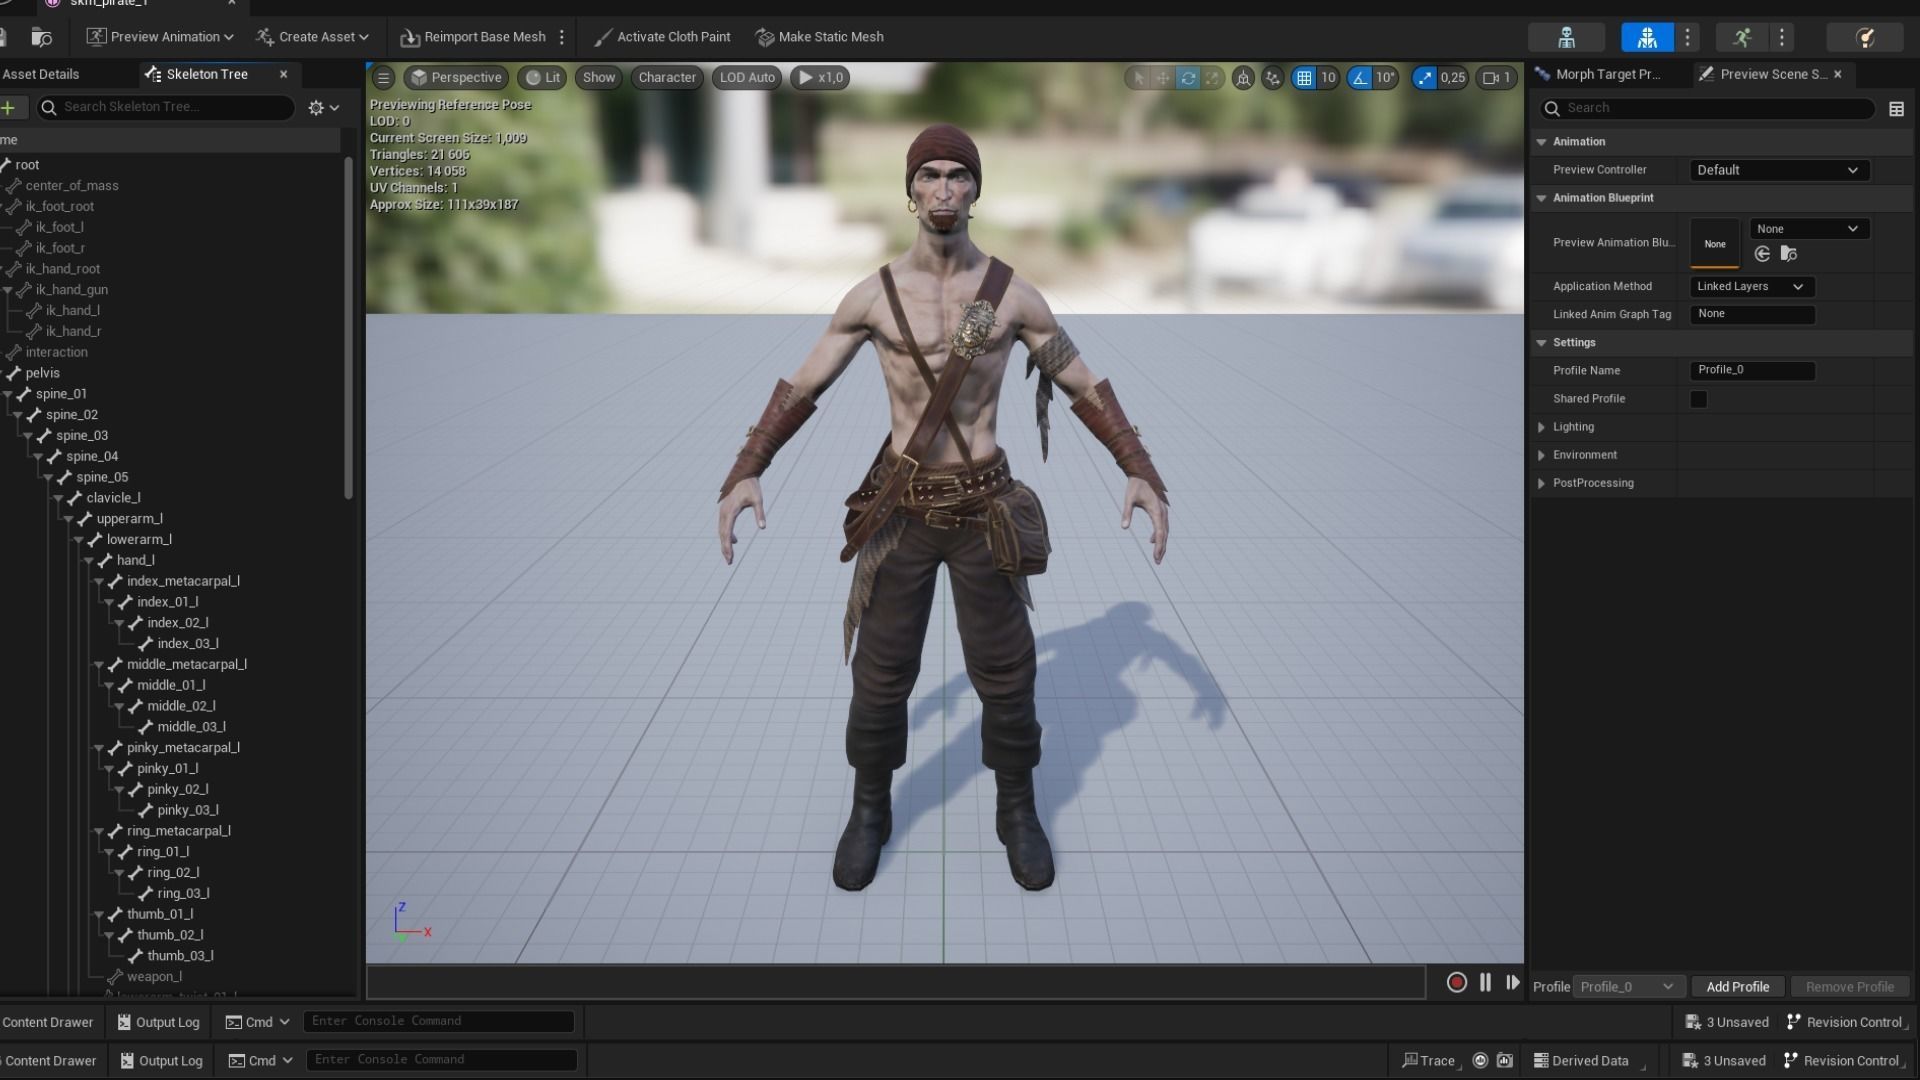1920x1080 pixels.
Task: Open playback speed x1,0 menu
Action: point(820,77)
